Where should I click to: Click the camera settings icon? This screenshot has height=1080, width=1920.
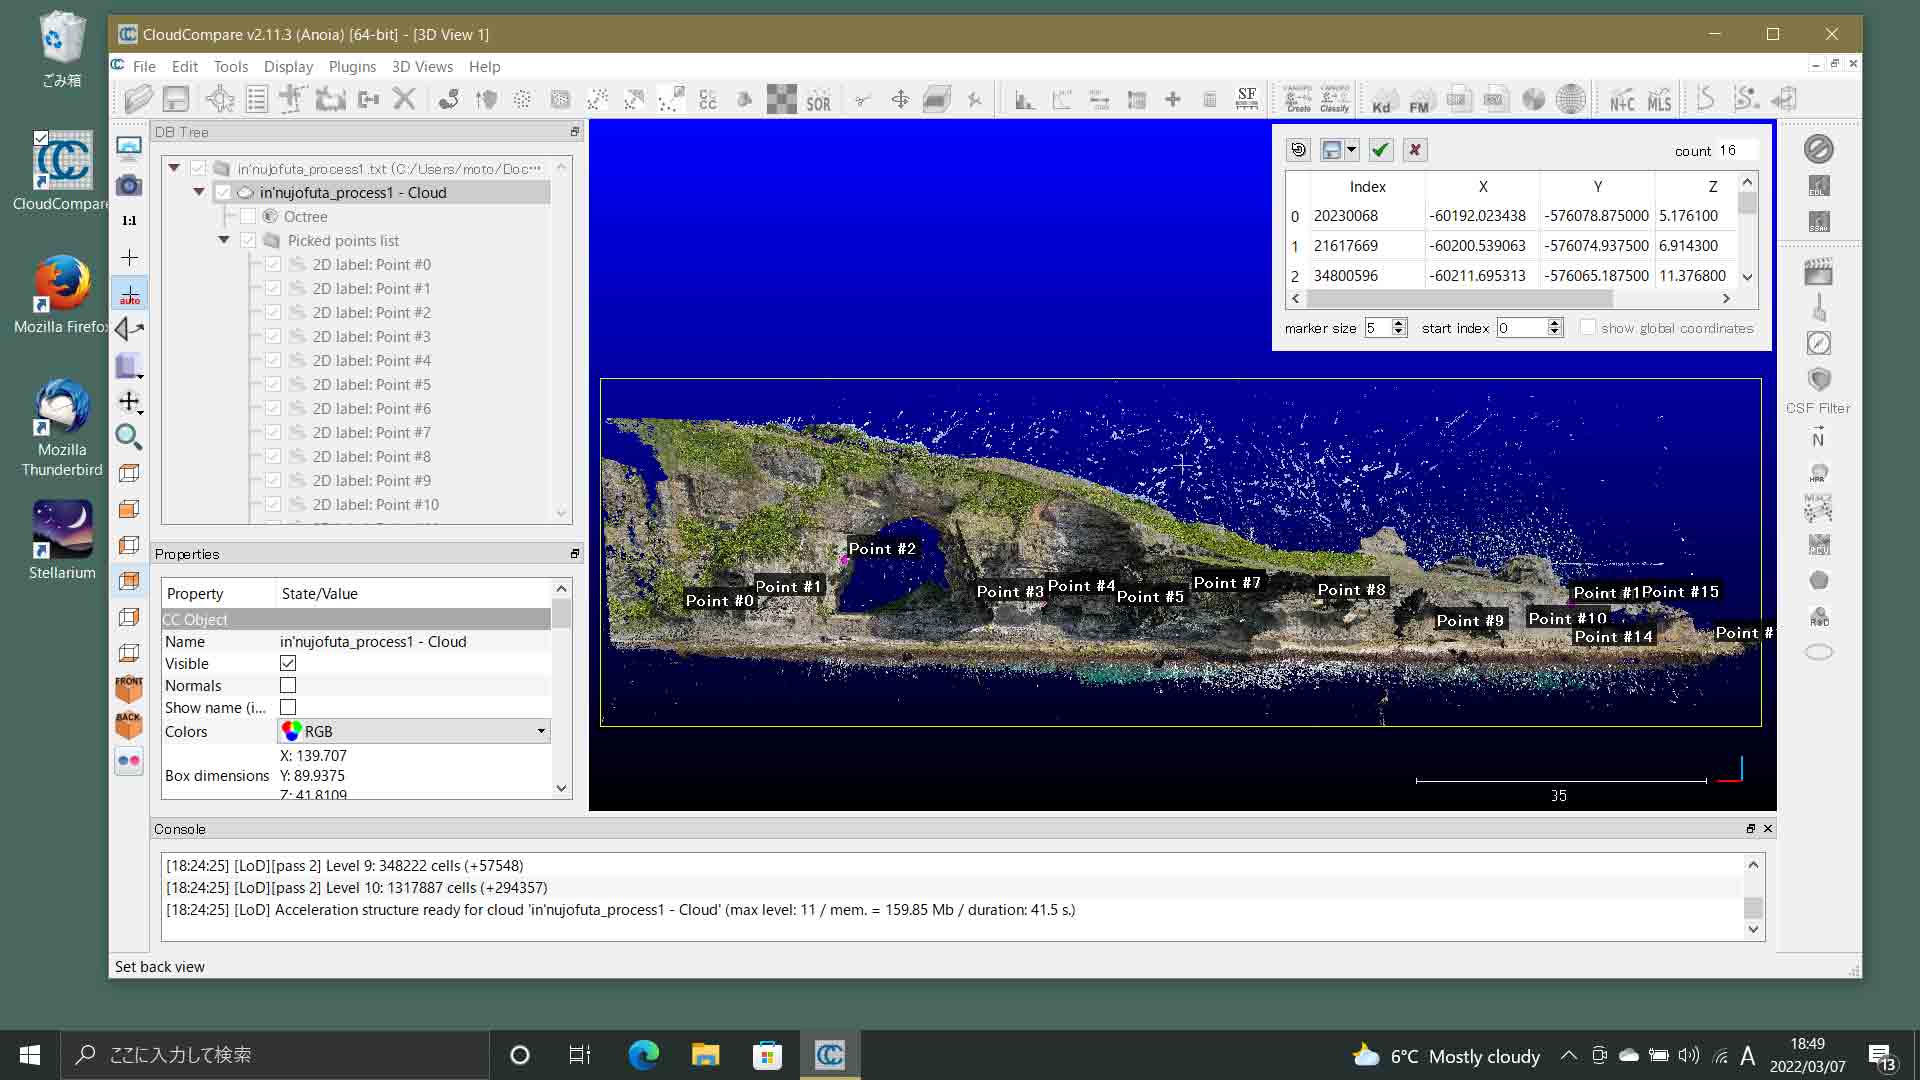pyautogui.click(x=129, y=185)
